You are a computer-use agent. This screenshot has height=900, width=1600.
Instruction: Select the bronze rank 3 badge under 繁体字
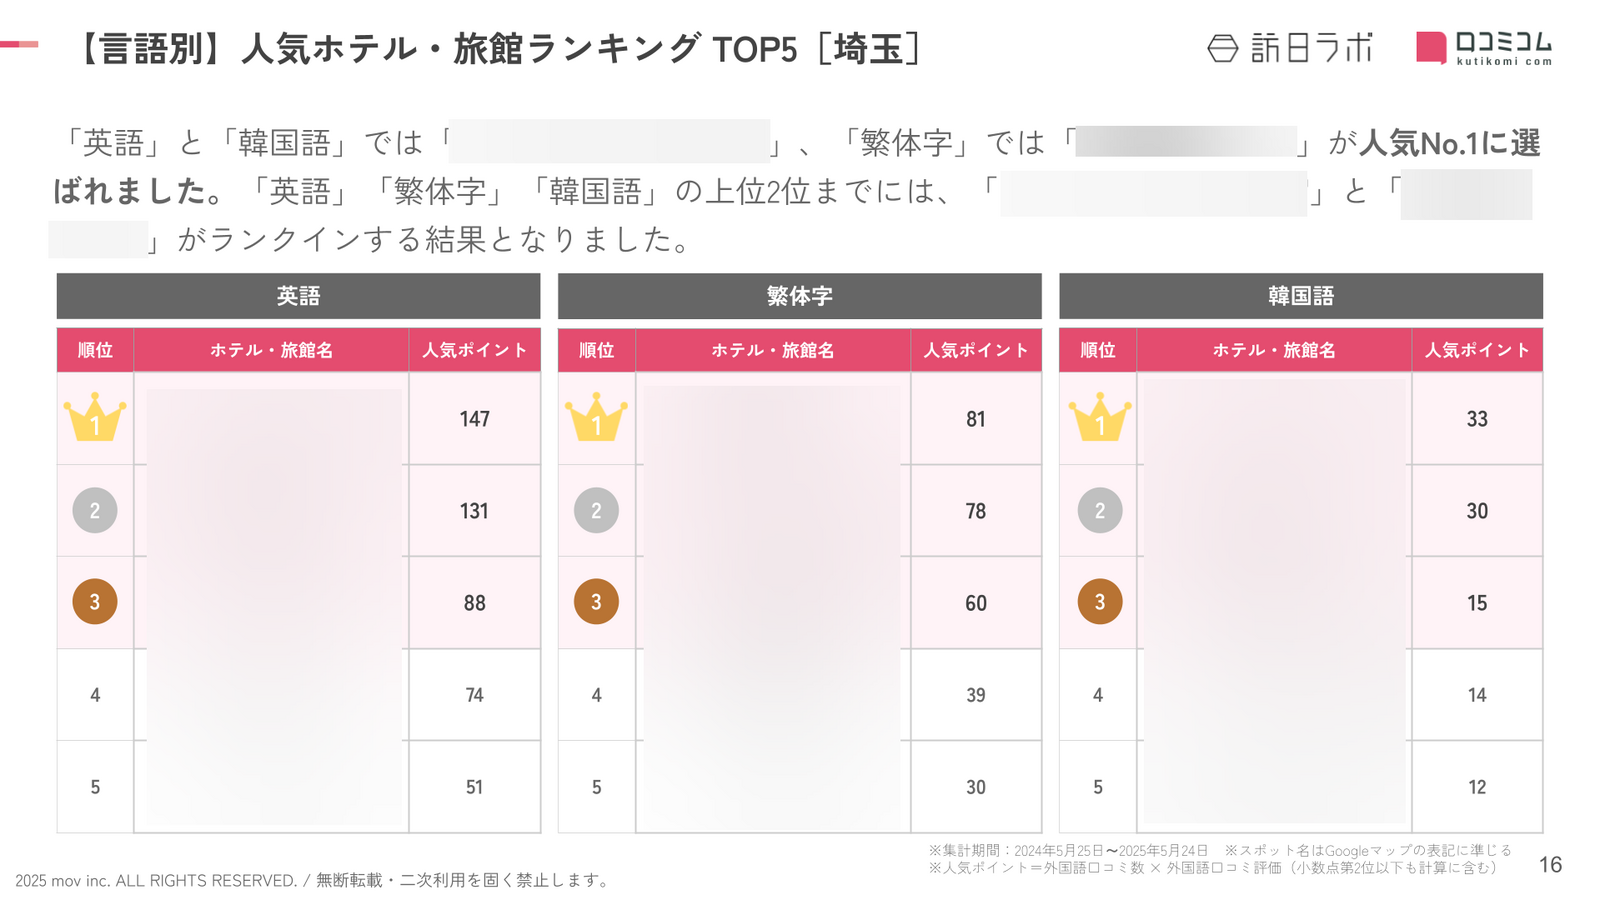596,602
